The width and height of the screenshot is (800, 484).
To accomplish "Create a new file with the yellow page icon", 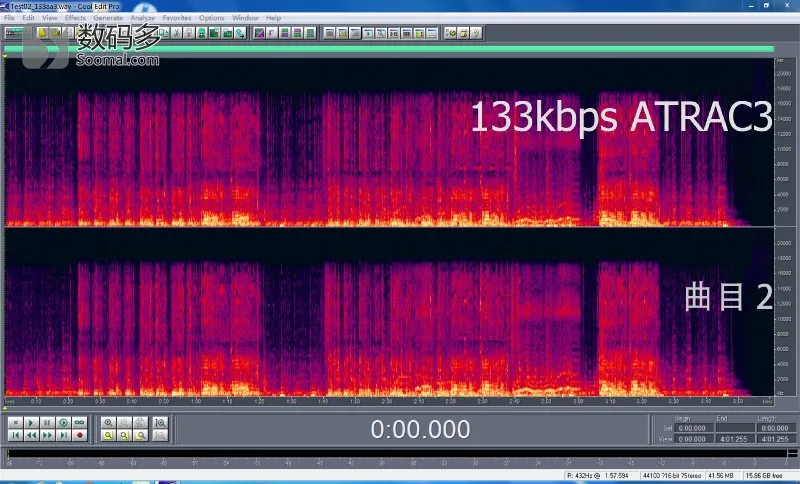I will (x=42, y=33).
